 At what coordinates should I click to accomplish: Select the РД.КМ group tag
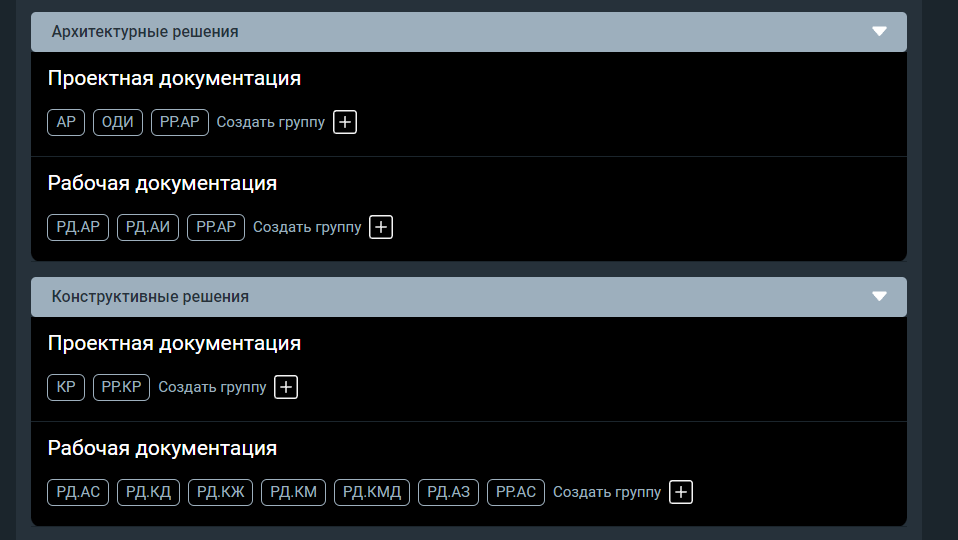(x=293, y=492)
